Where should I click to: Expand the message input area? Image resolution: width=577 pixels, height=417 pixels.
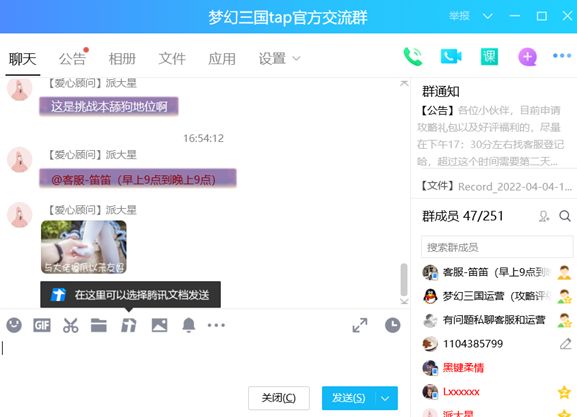(360, 325)
